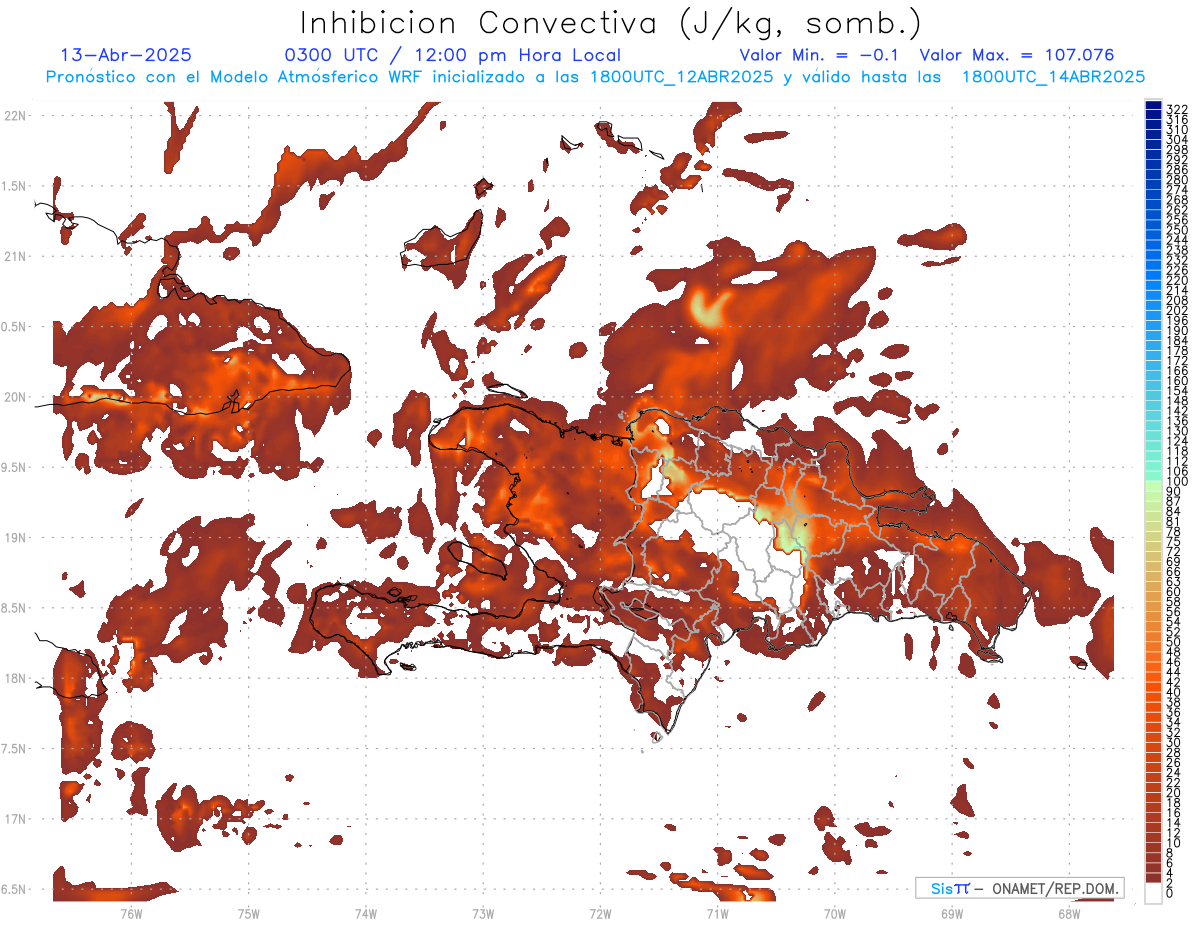This screenshot has height=927, width=1200.
Task: Click the "72W" longitude label
Action: 601,914
